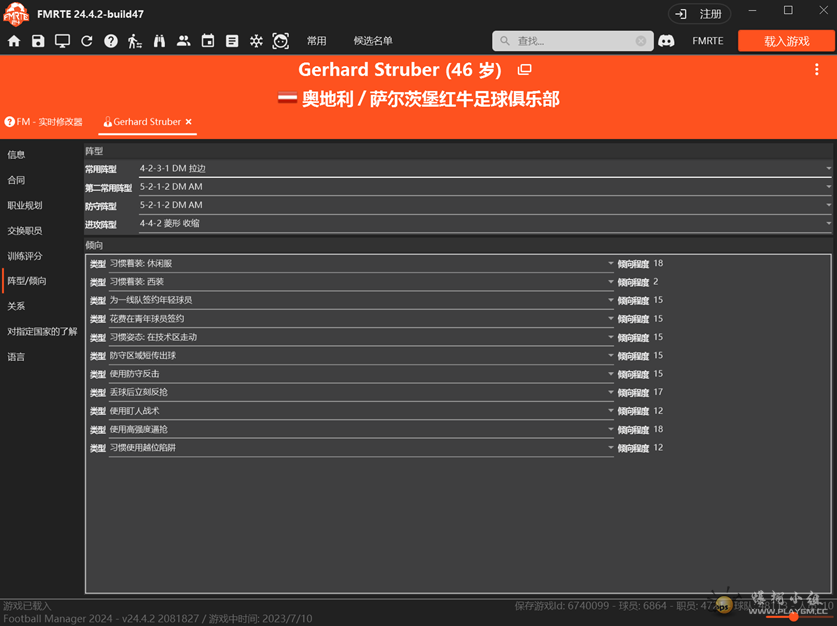837x626 pixels.
Task: Expand the 常用阵型 formation dropdown
Action: tap(828, 169)
